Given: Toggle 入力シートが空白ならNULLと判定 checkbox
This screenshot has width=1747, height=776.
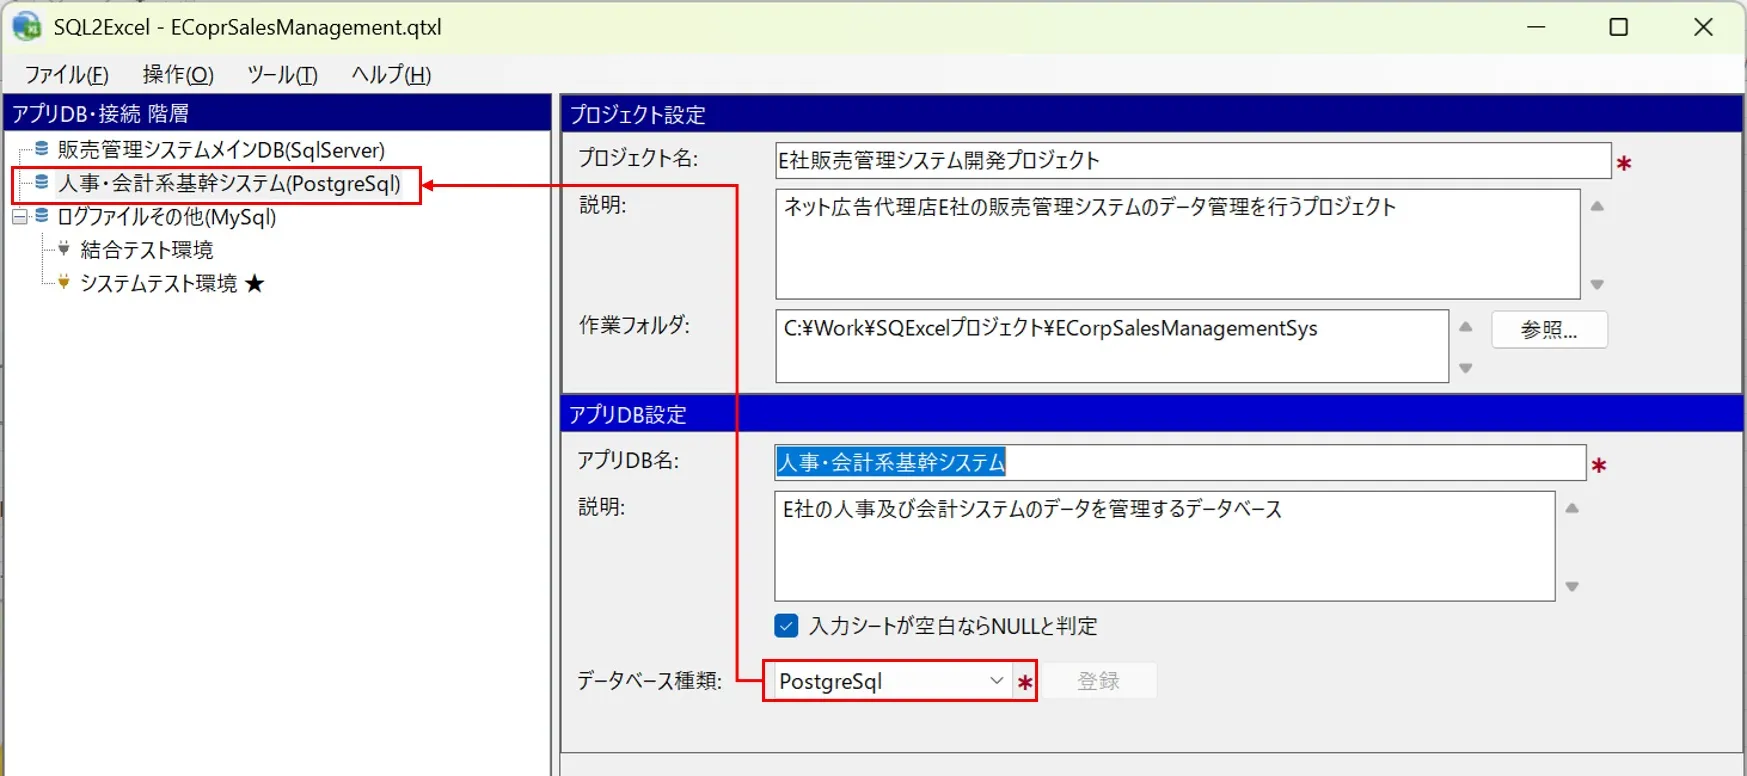Looking at the screenshot, I should (786, 626).
